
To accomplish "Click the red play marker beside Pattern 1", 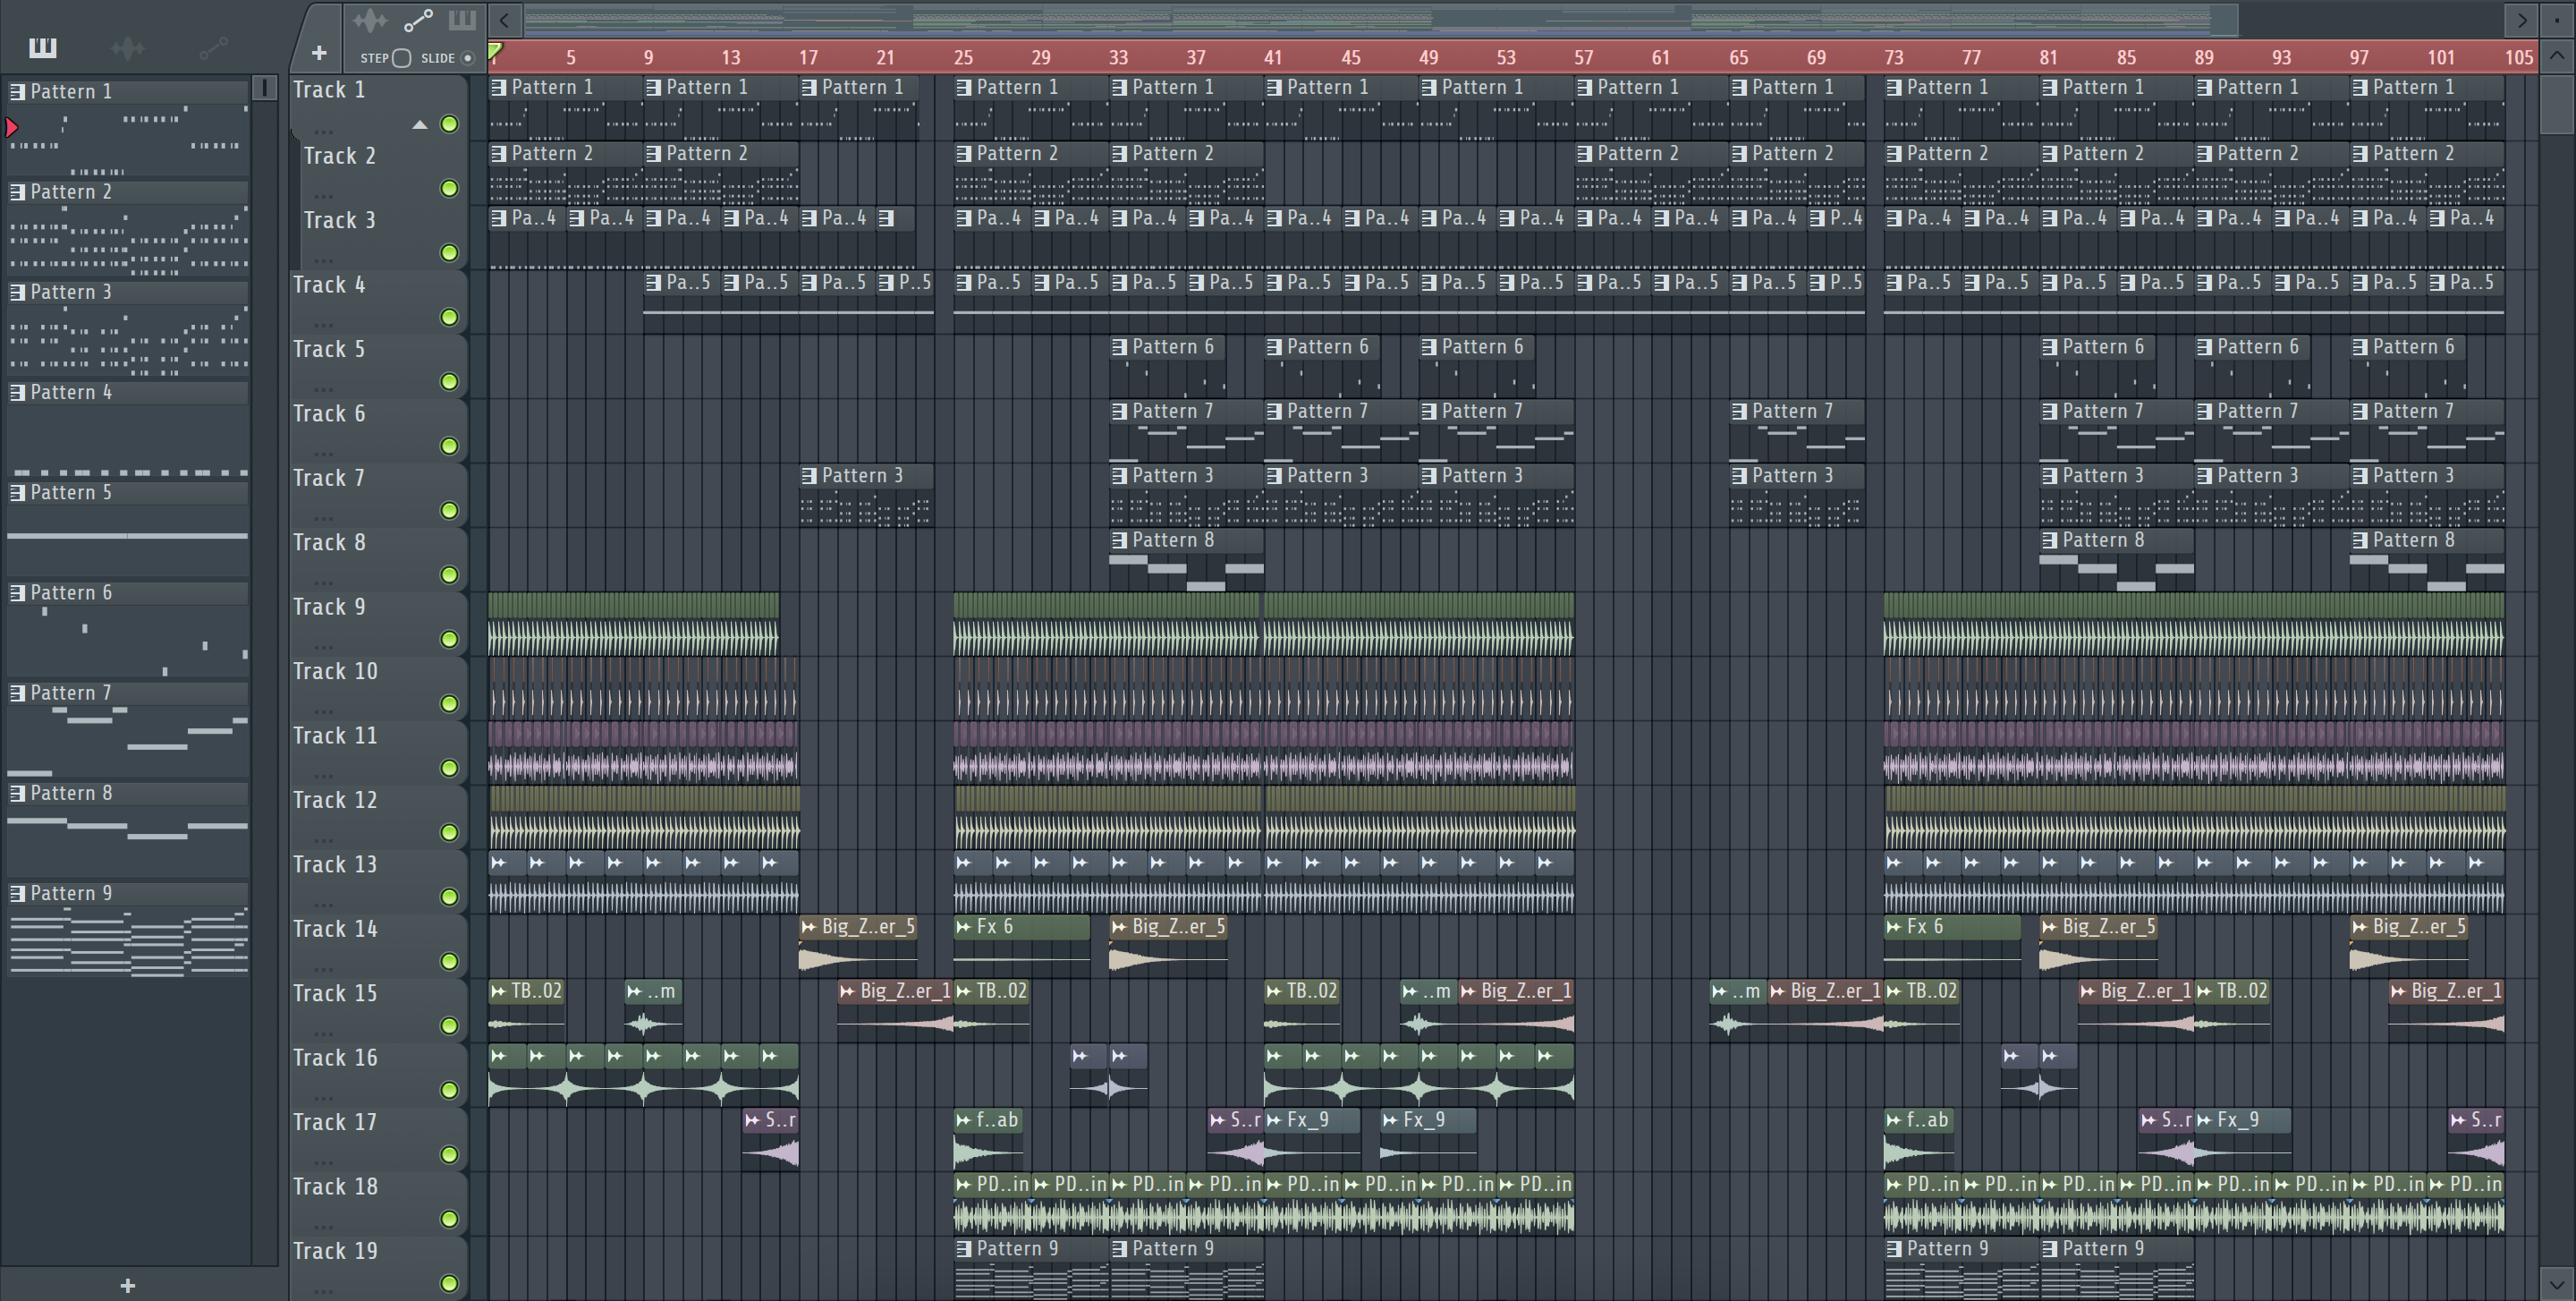I will tap(12, 127).
